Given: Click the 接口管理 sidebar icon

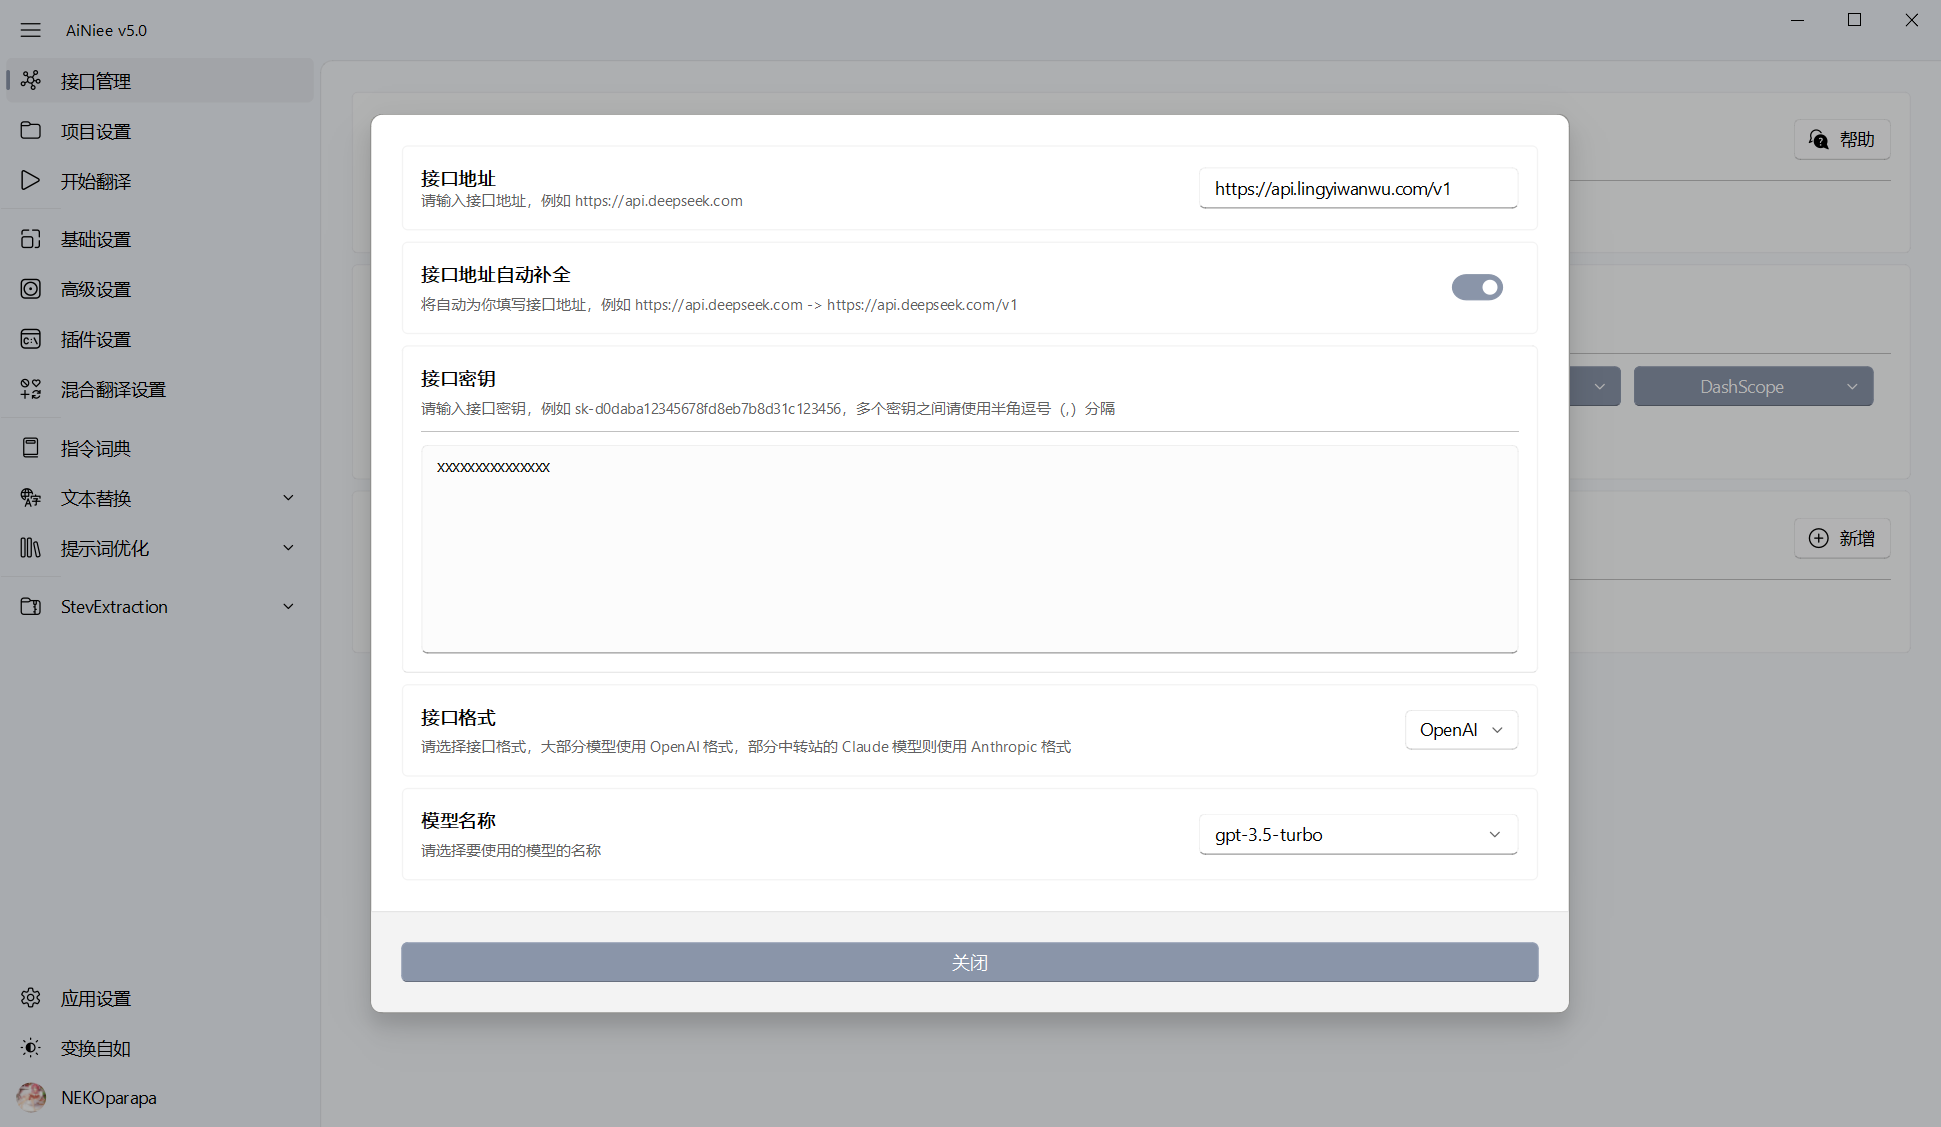Looking at the screenshot, I should click(x=31, y=80).
